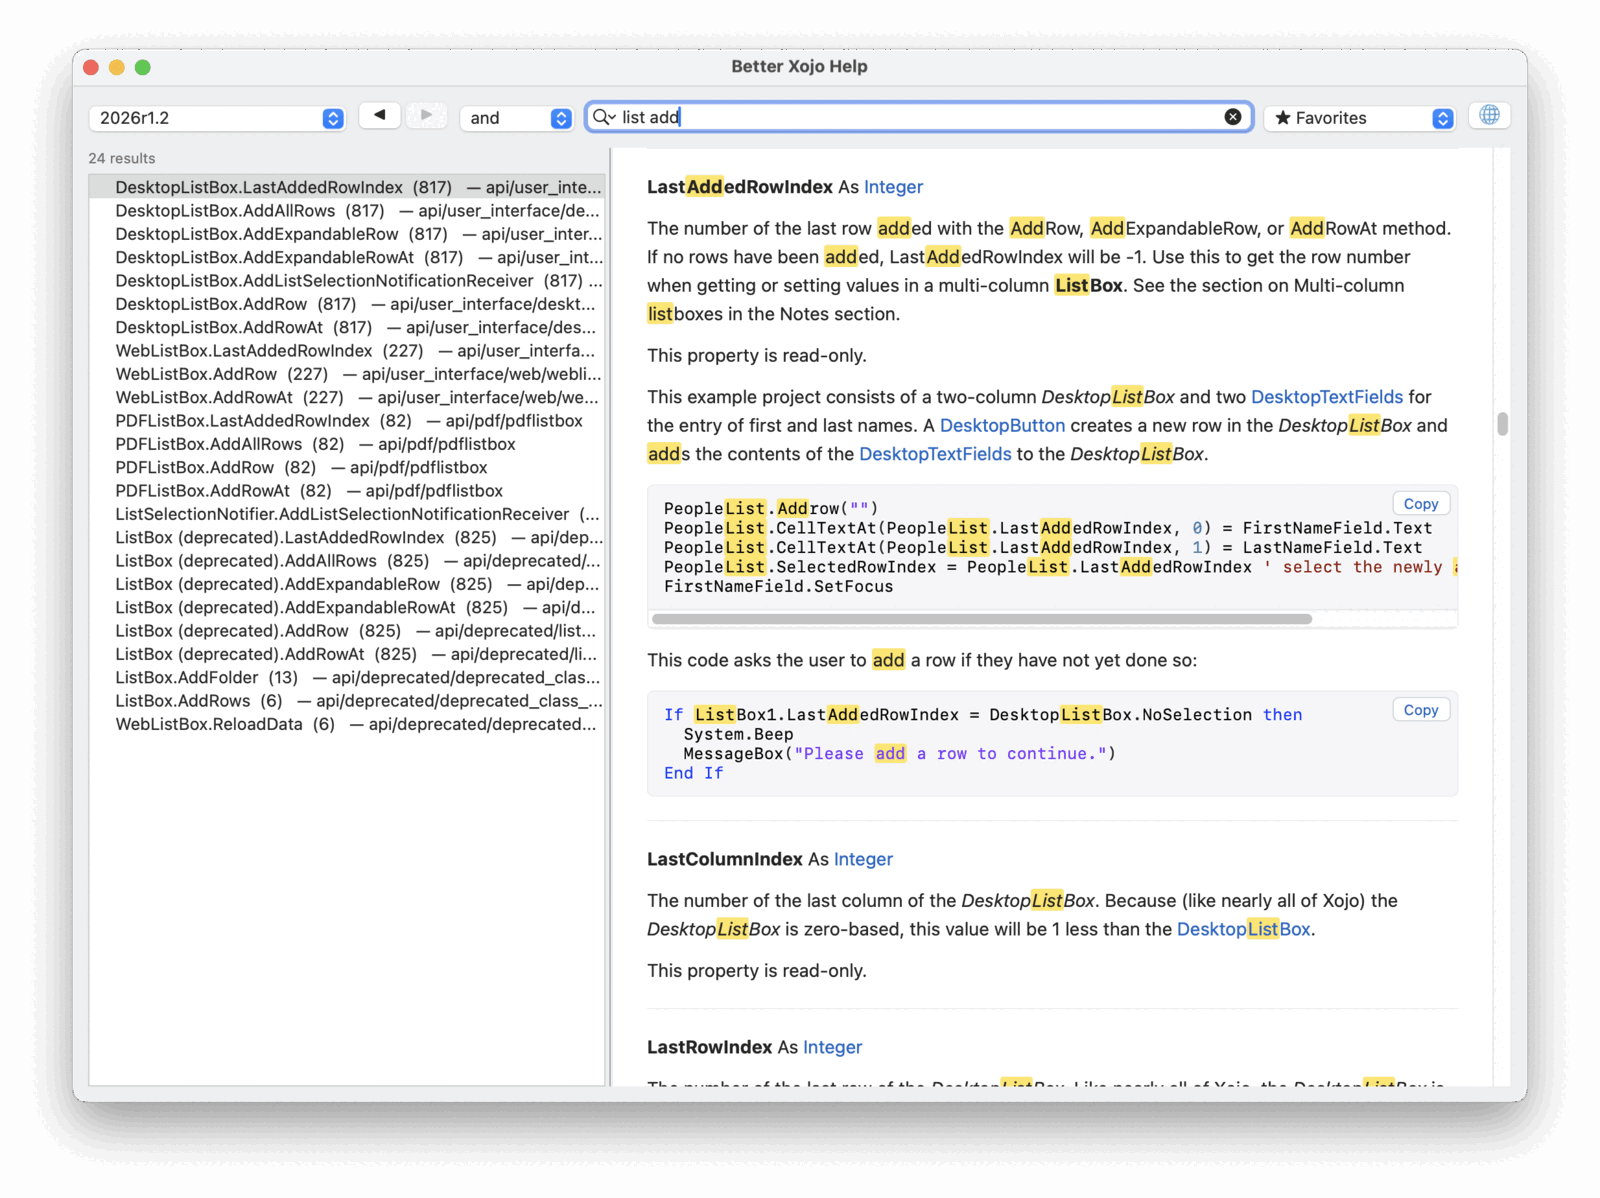Clear the search field with the X icon

(x=1233, y=117)
